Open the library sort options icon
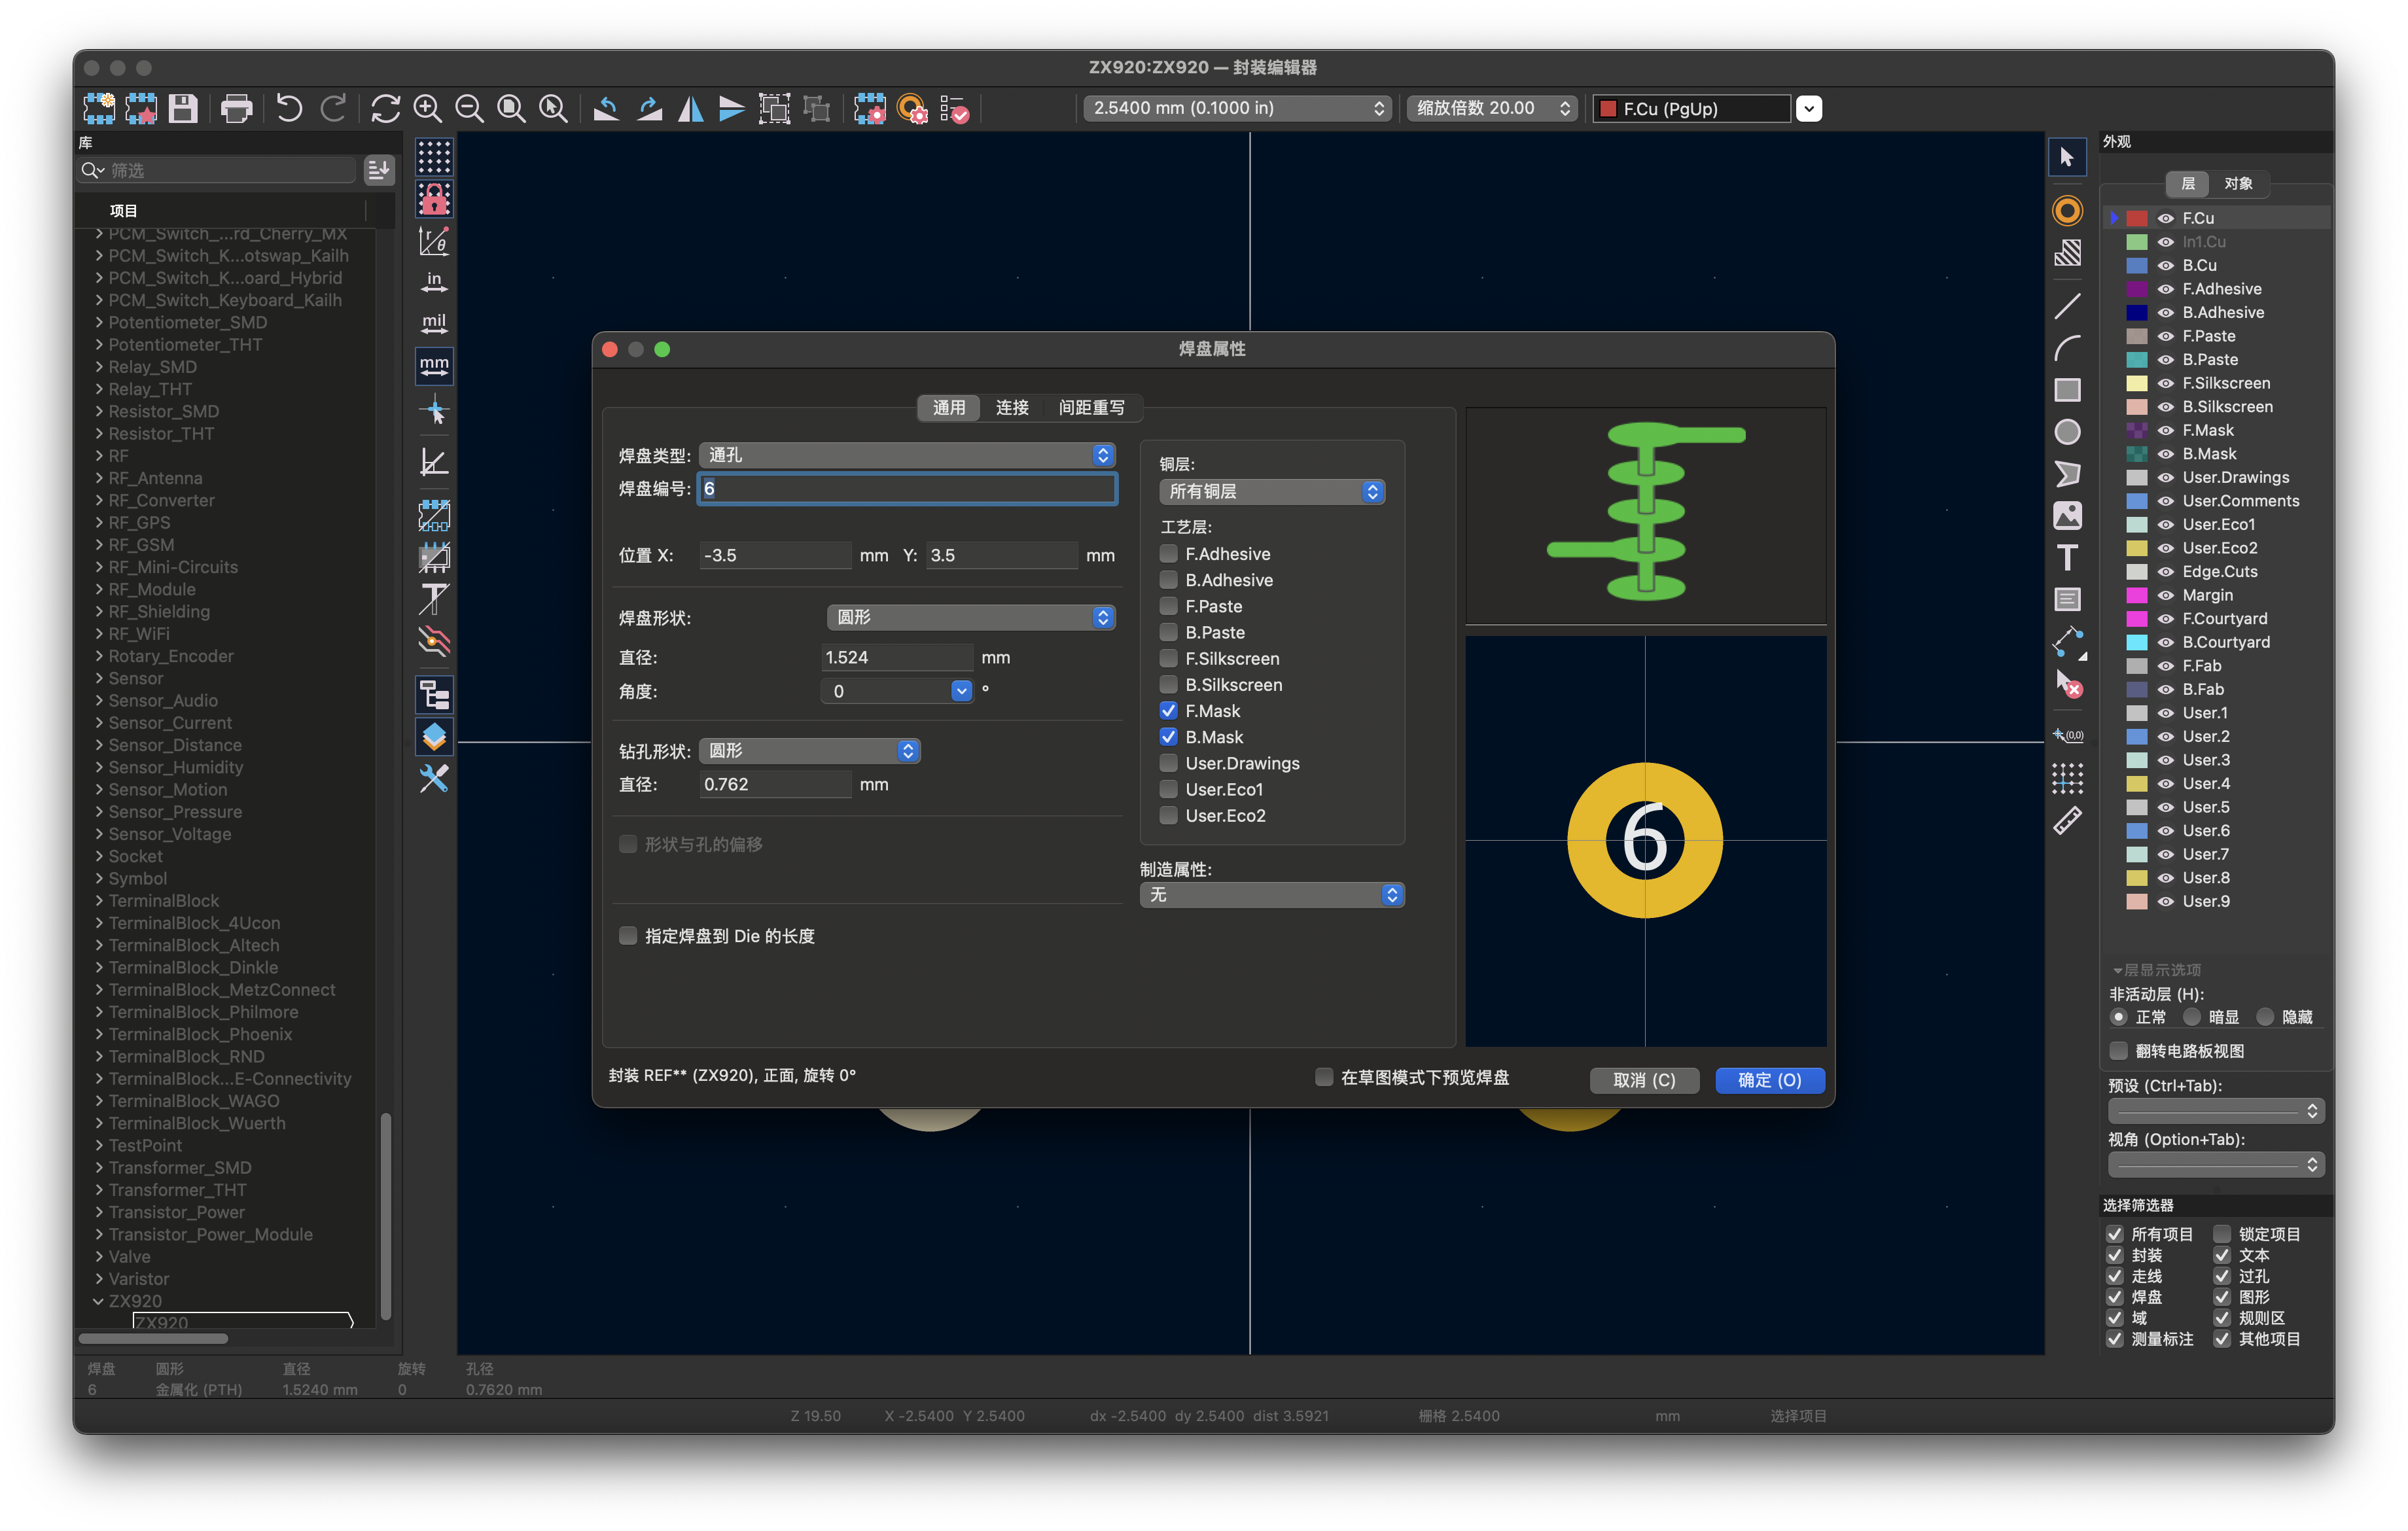The height and width of the screenshot is (1531, 2408). point(379,170)
